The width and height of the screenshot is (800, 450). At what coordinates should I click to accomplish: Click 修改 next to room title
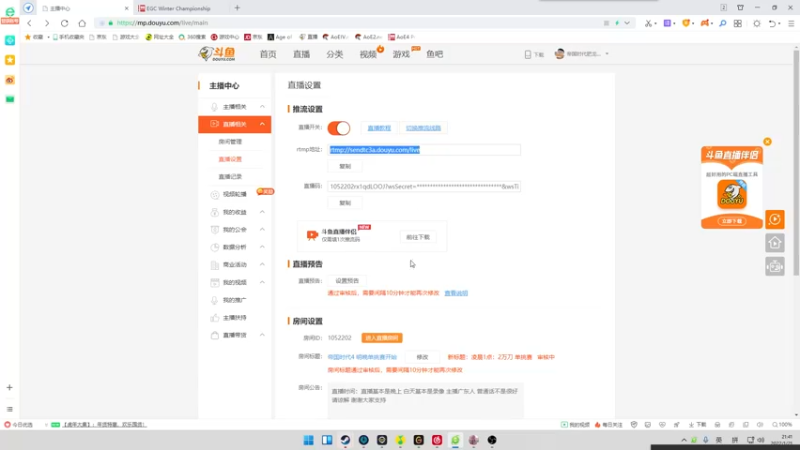click(x=422, y=357)
